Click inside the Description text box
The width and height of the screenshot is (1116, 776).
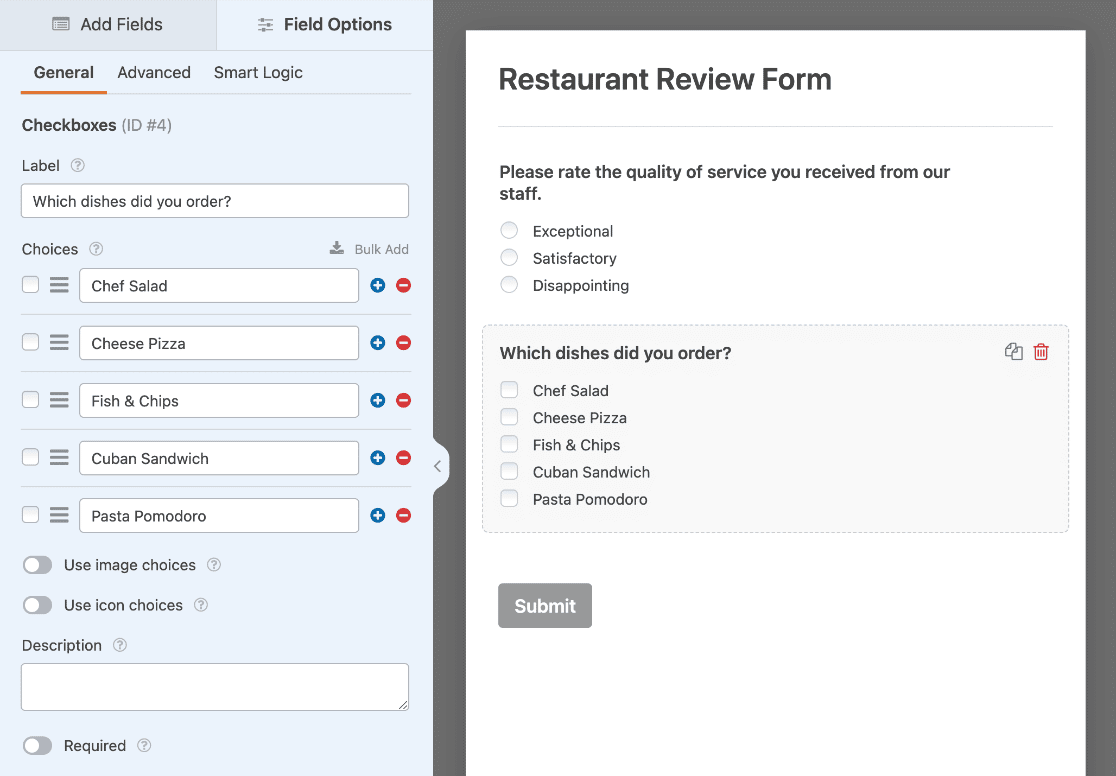pyautogui.click(x=214, y=687)
